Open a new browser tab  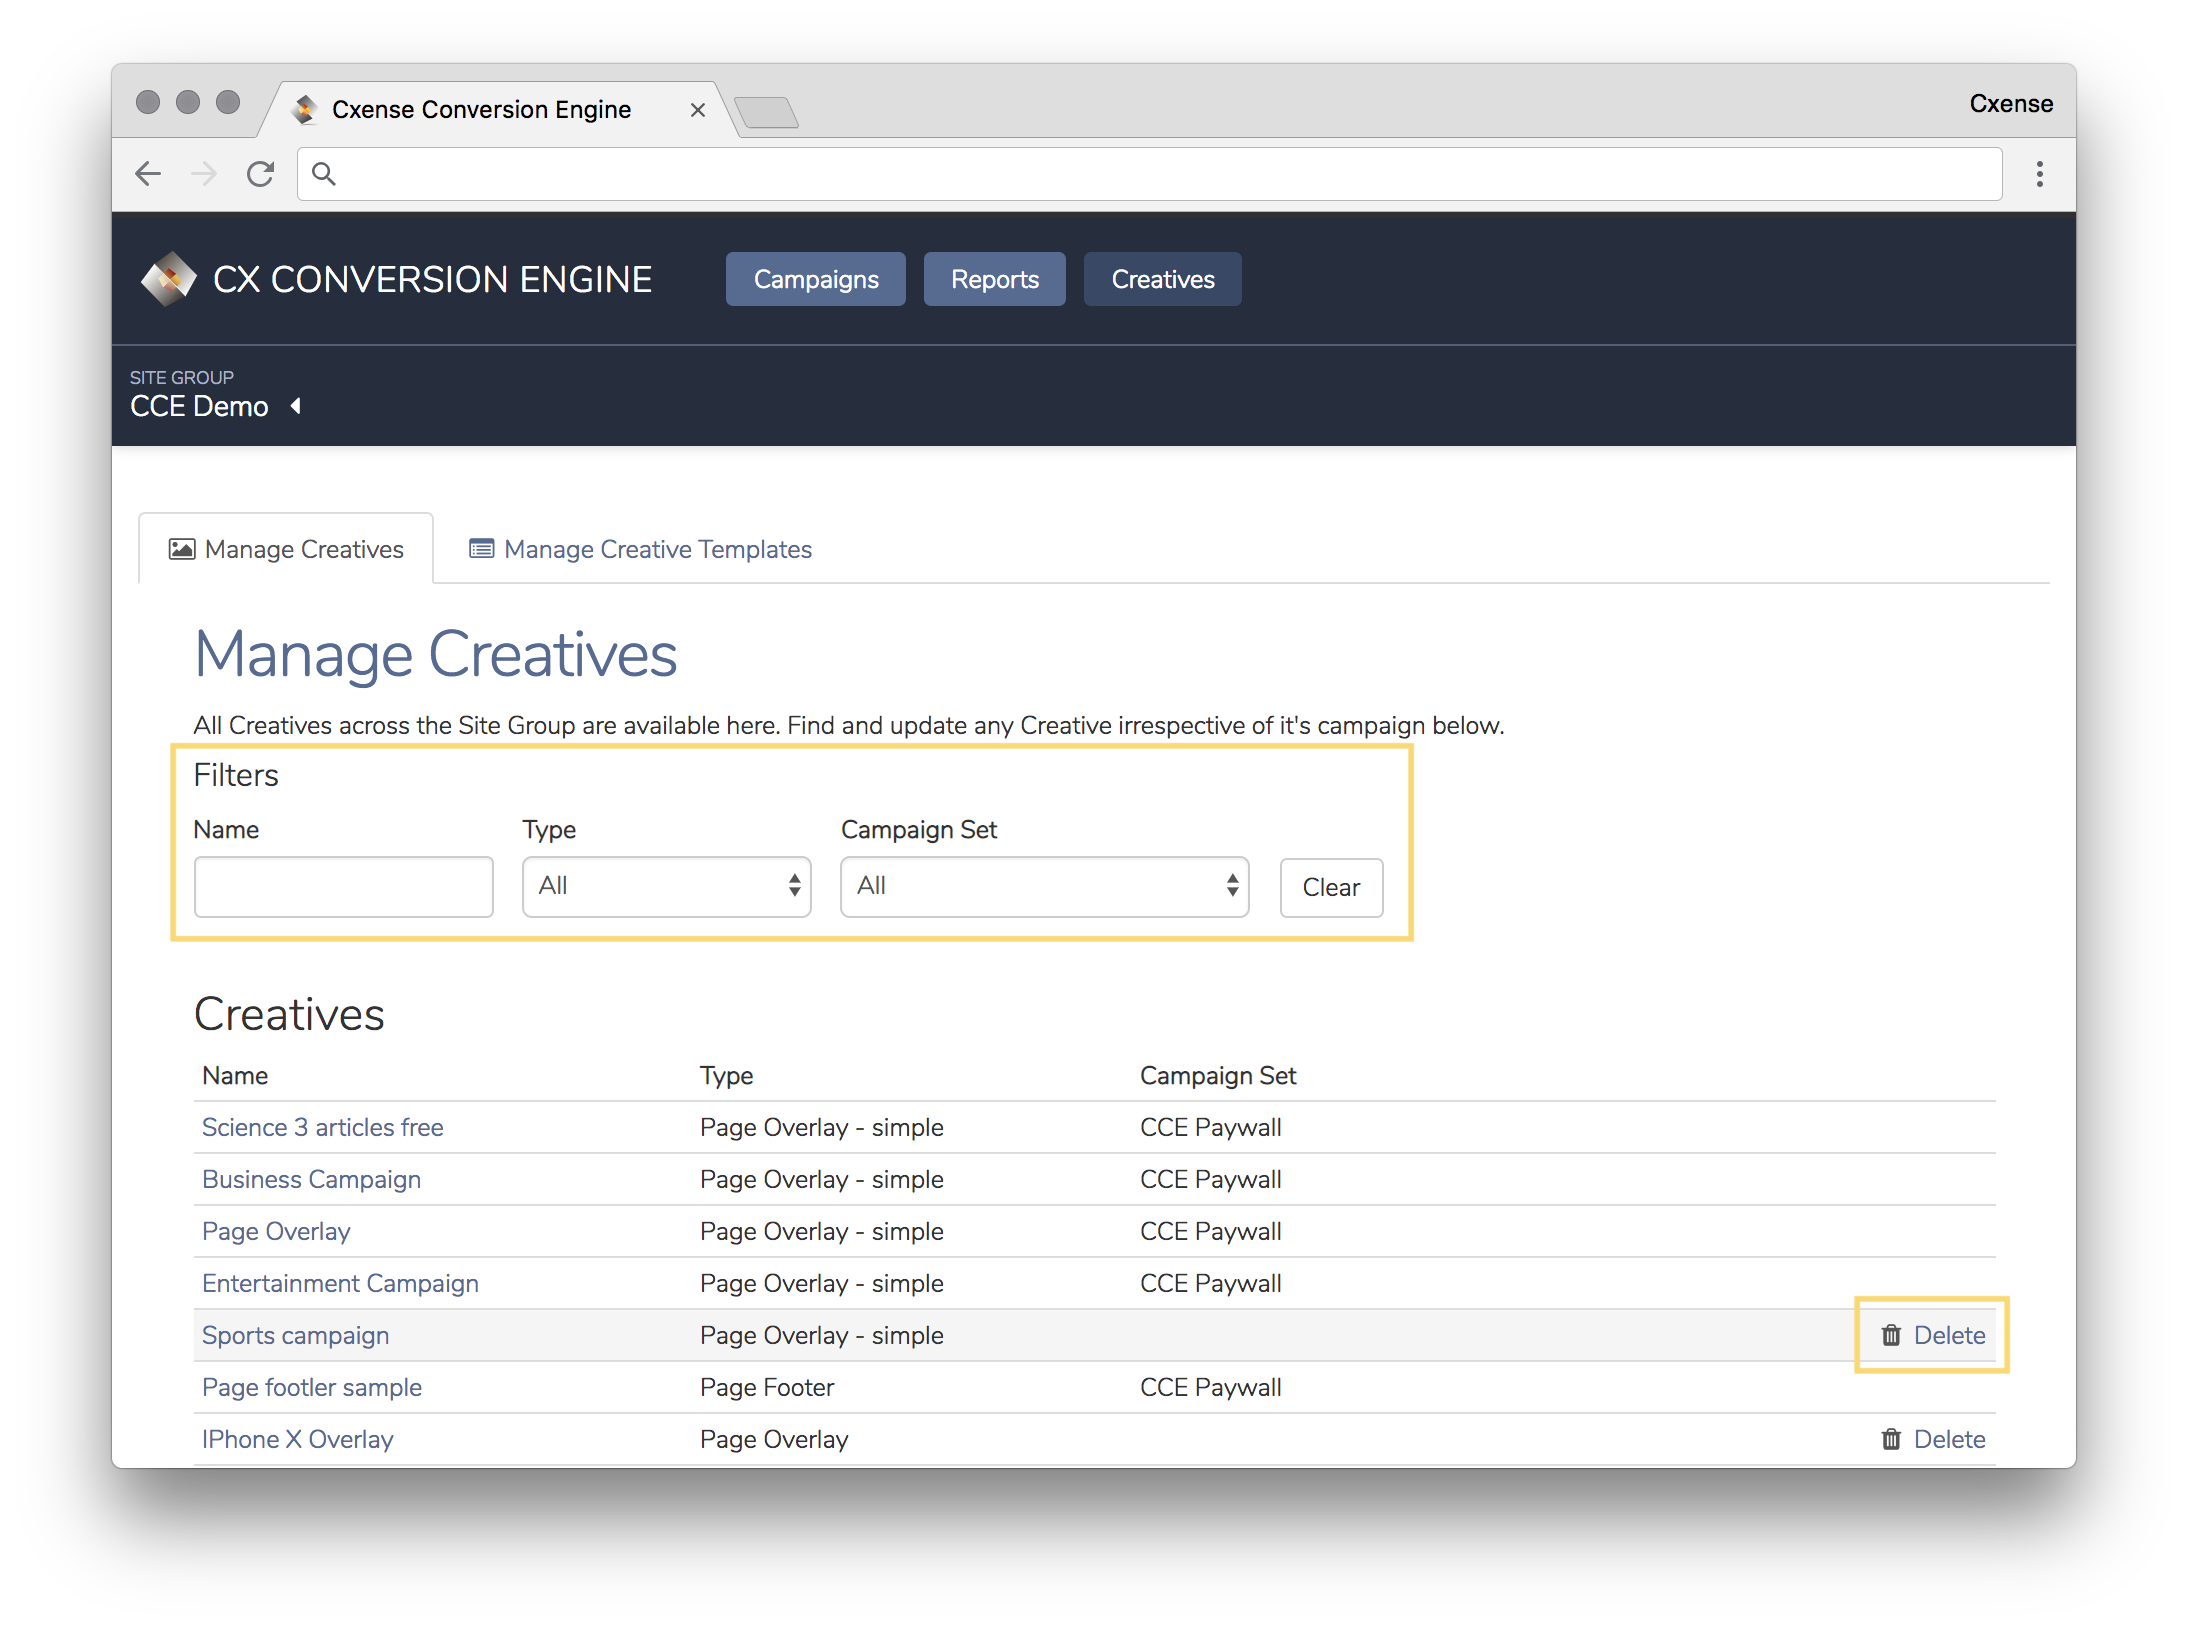(x=766, y=112)
